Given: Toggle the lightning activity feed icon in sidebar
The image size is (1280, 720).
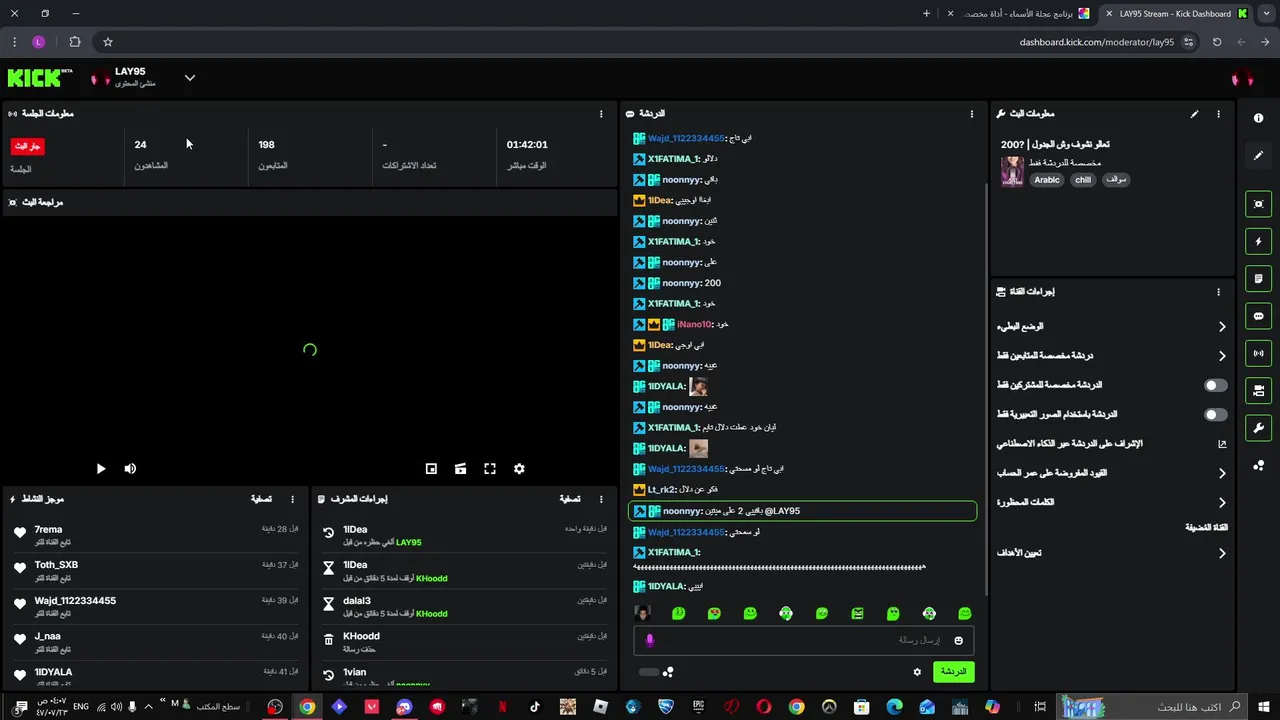Looking at the screenshot, I should [1258, 241].
